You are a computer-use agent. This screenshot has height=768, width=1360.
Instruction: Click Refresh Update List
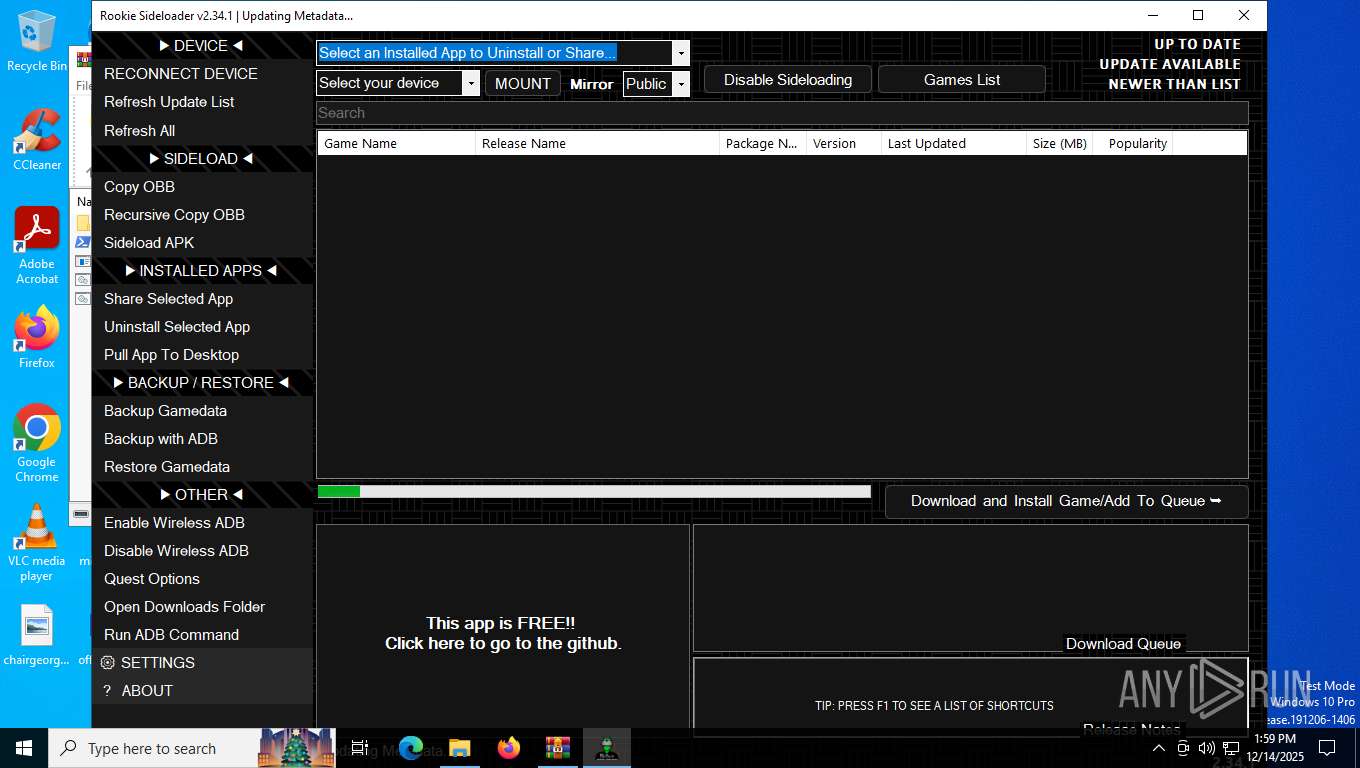click(202, 102)
